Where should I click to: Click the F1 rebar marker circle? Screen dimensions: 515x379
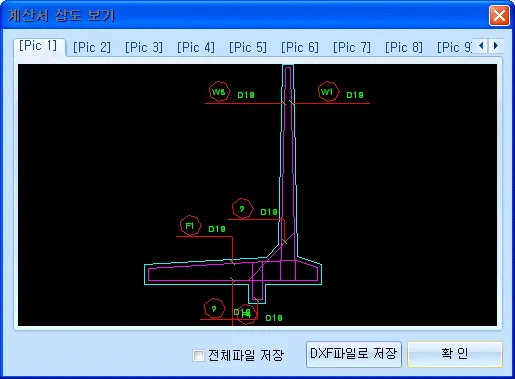[190, 226]
